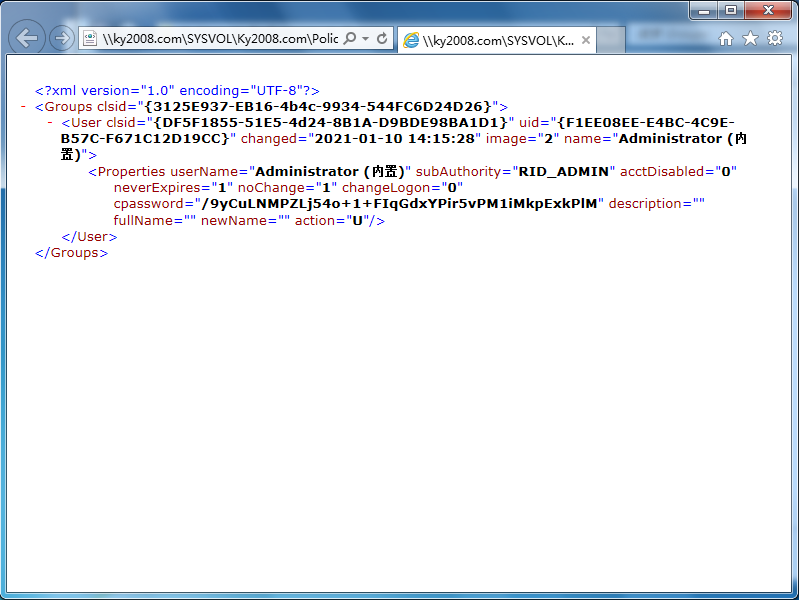The image size is (799, 600).
Task: Click the page icon in address bar
Action: pos(90,39)
